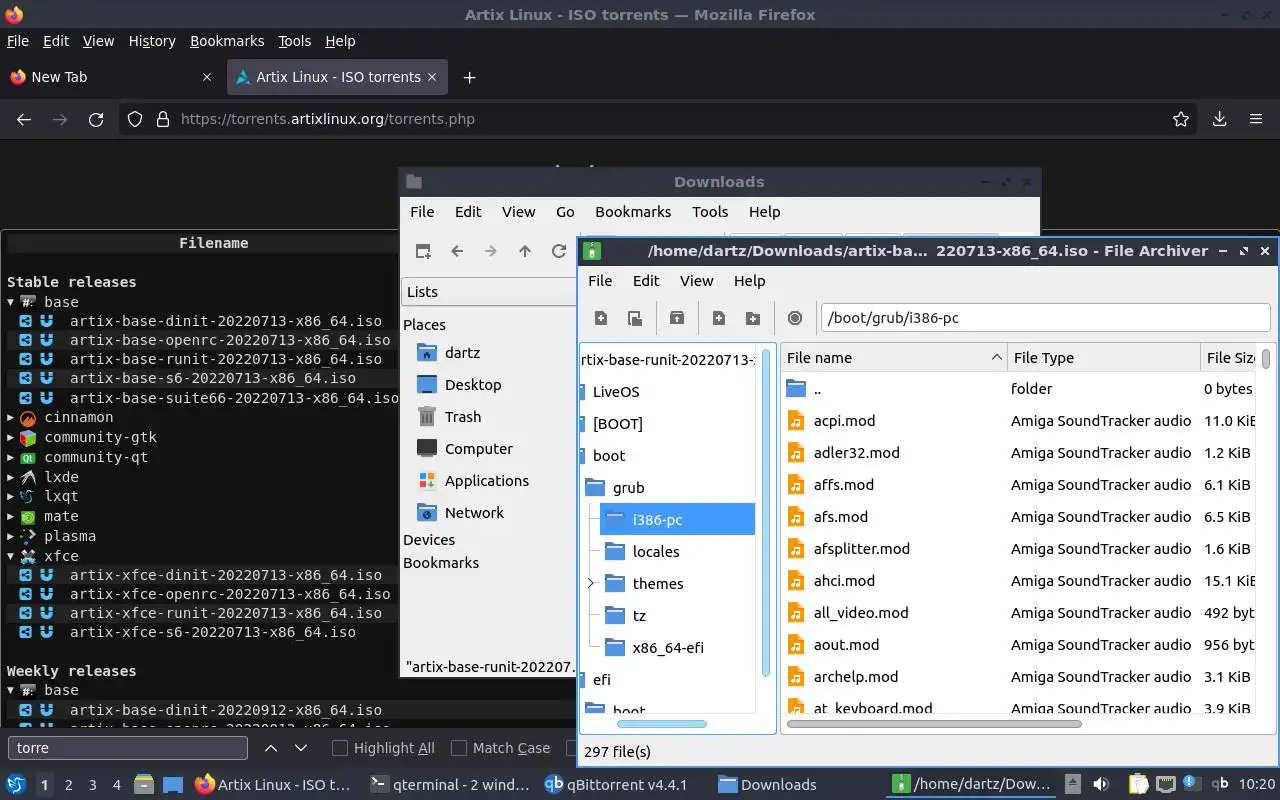
Task: Click the new tab icon in Downloads file manager toolbar
Action: pos(423,251)
